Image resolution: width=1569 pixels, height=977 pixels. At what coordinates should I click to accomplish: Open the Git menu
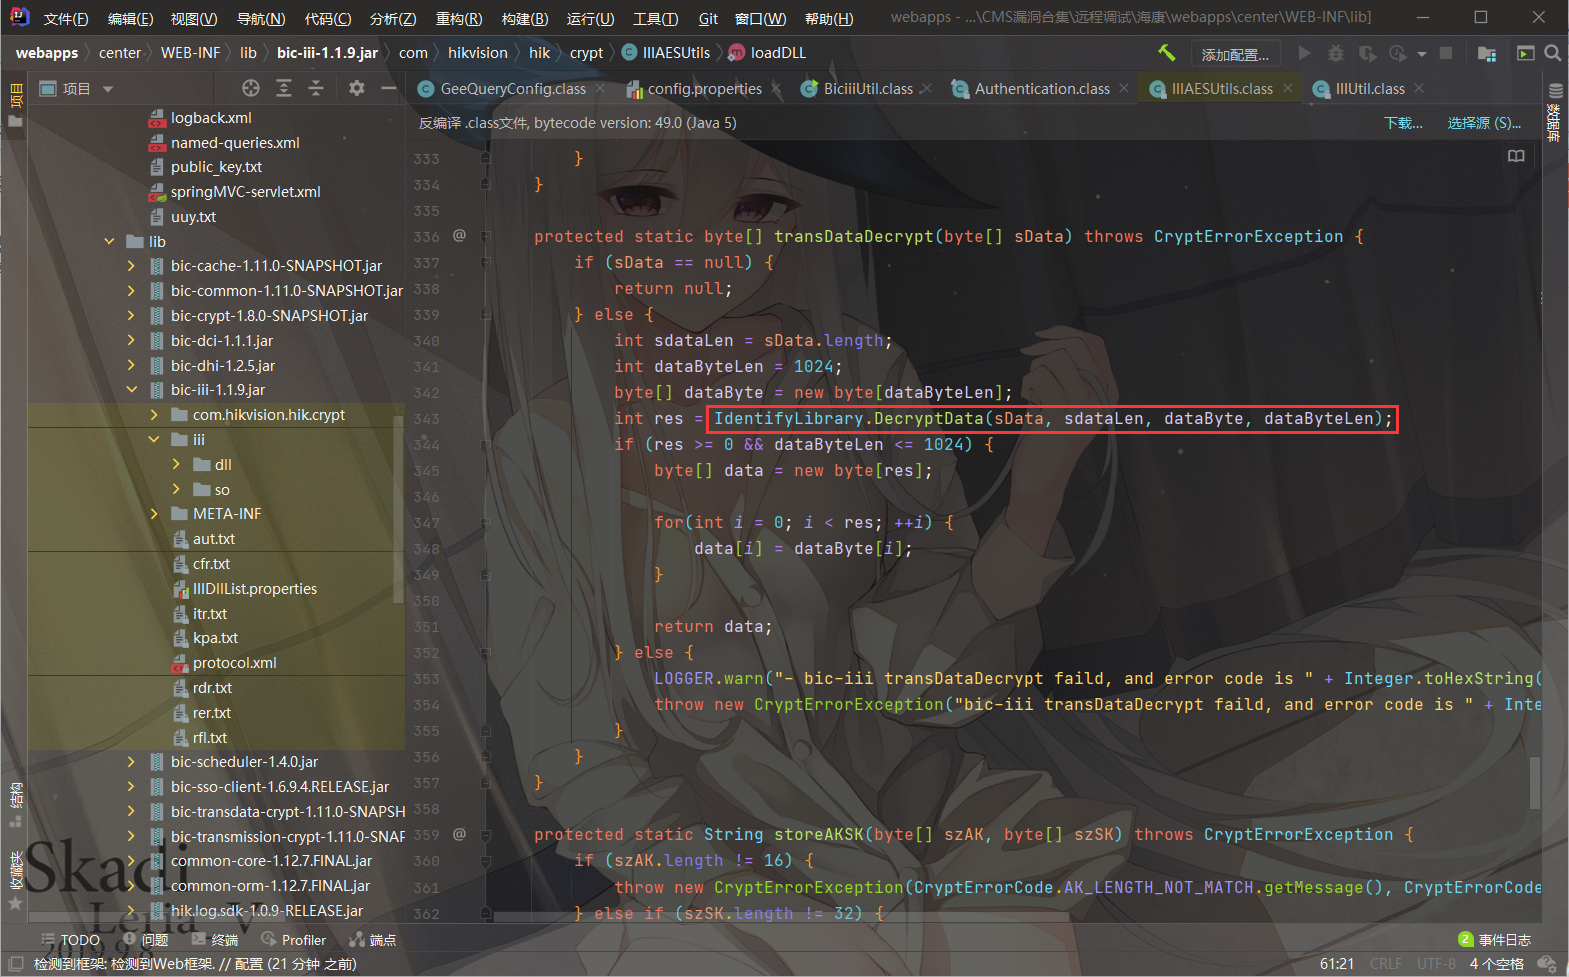pos(708,19)
